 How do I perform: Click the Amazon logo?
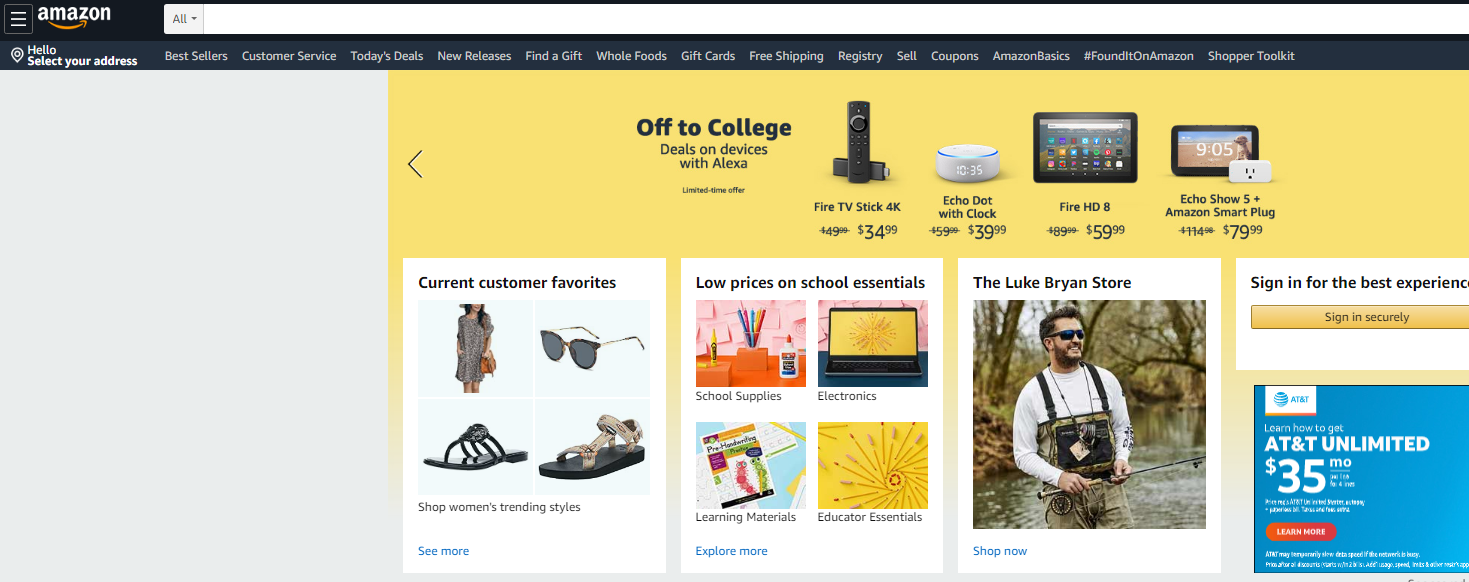(x=75, y=17)
